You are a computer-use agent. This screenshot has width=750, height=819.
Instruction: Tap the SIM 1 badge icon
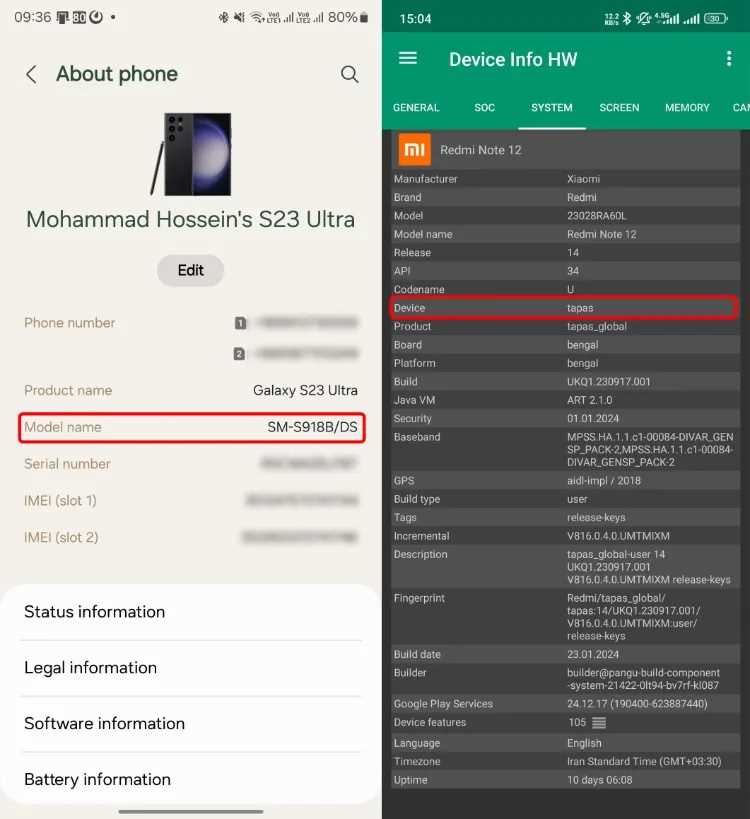(240, 323)
